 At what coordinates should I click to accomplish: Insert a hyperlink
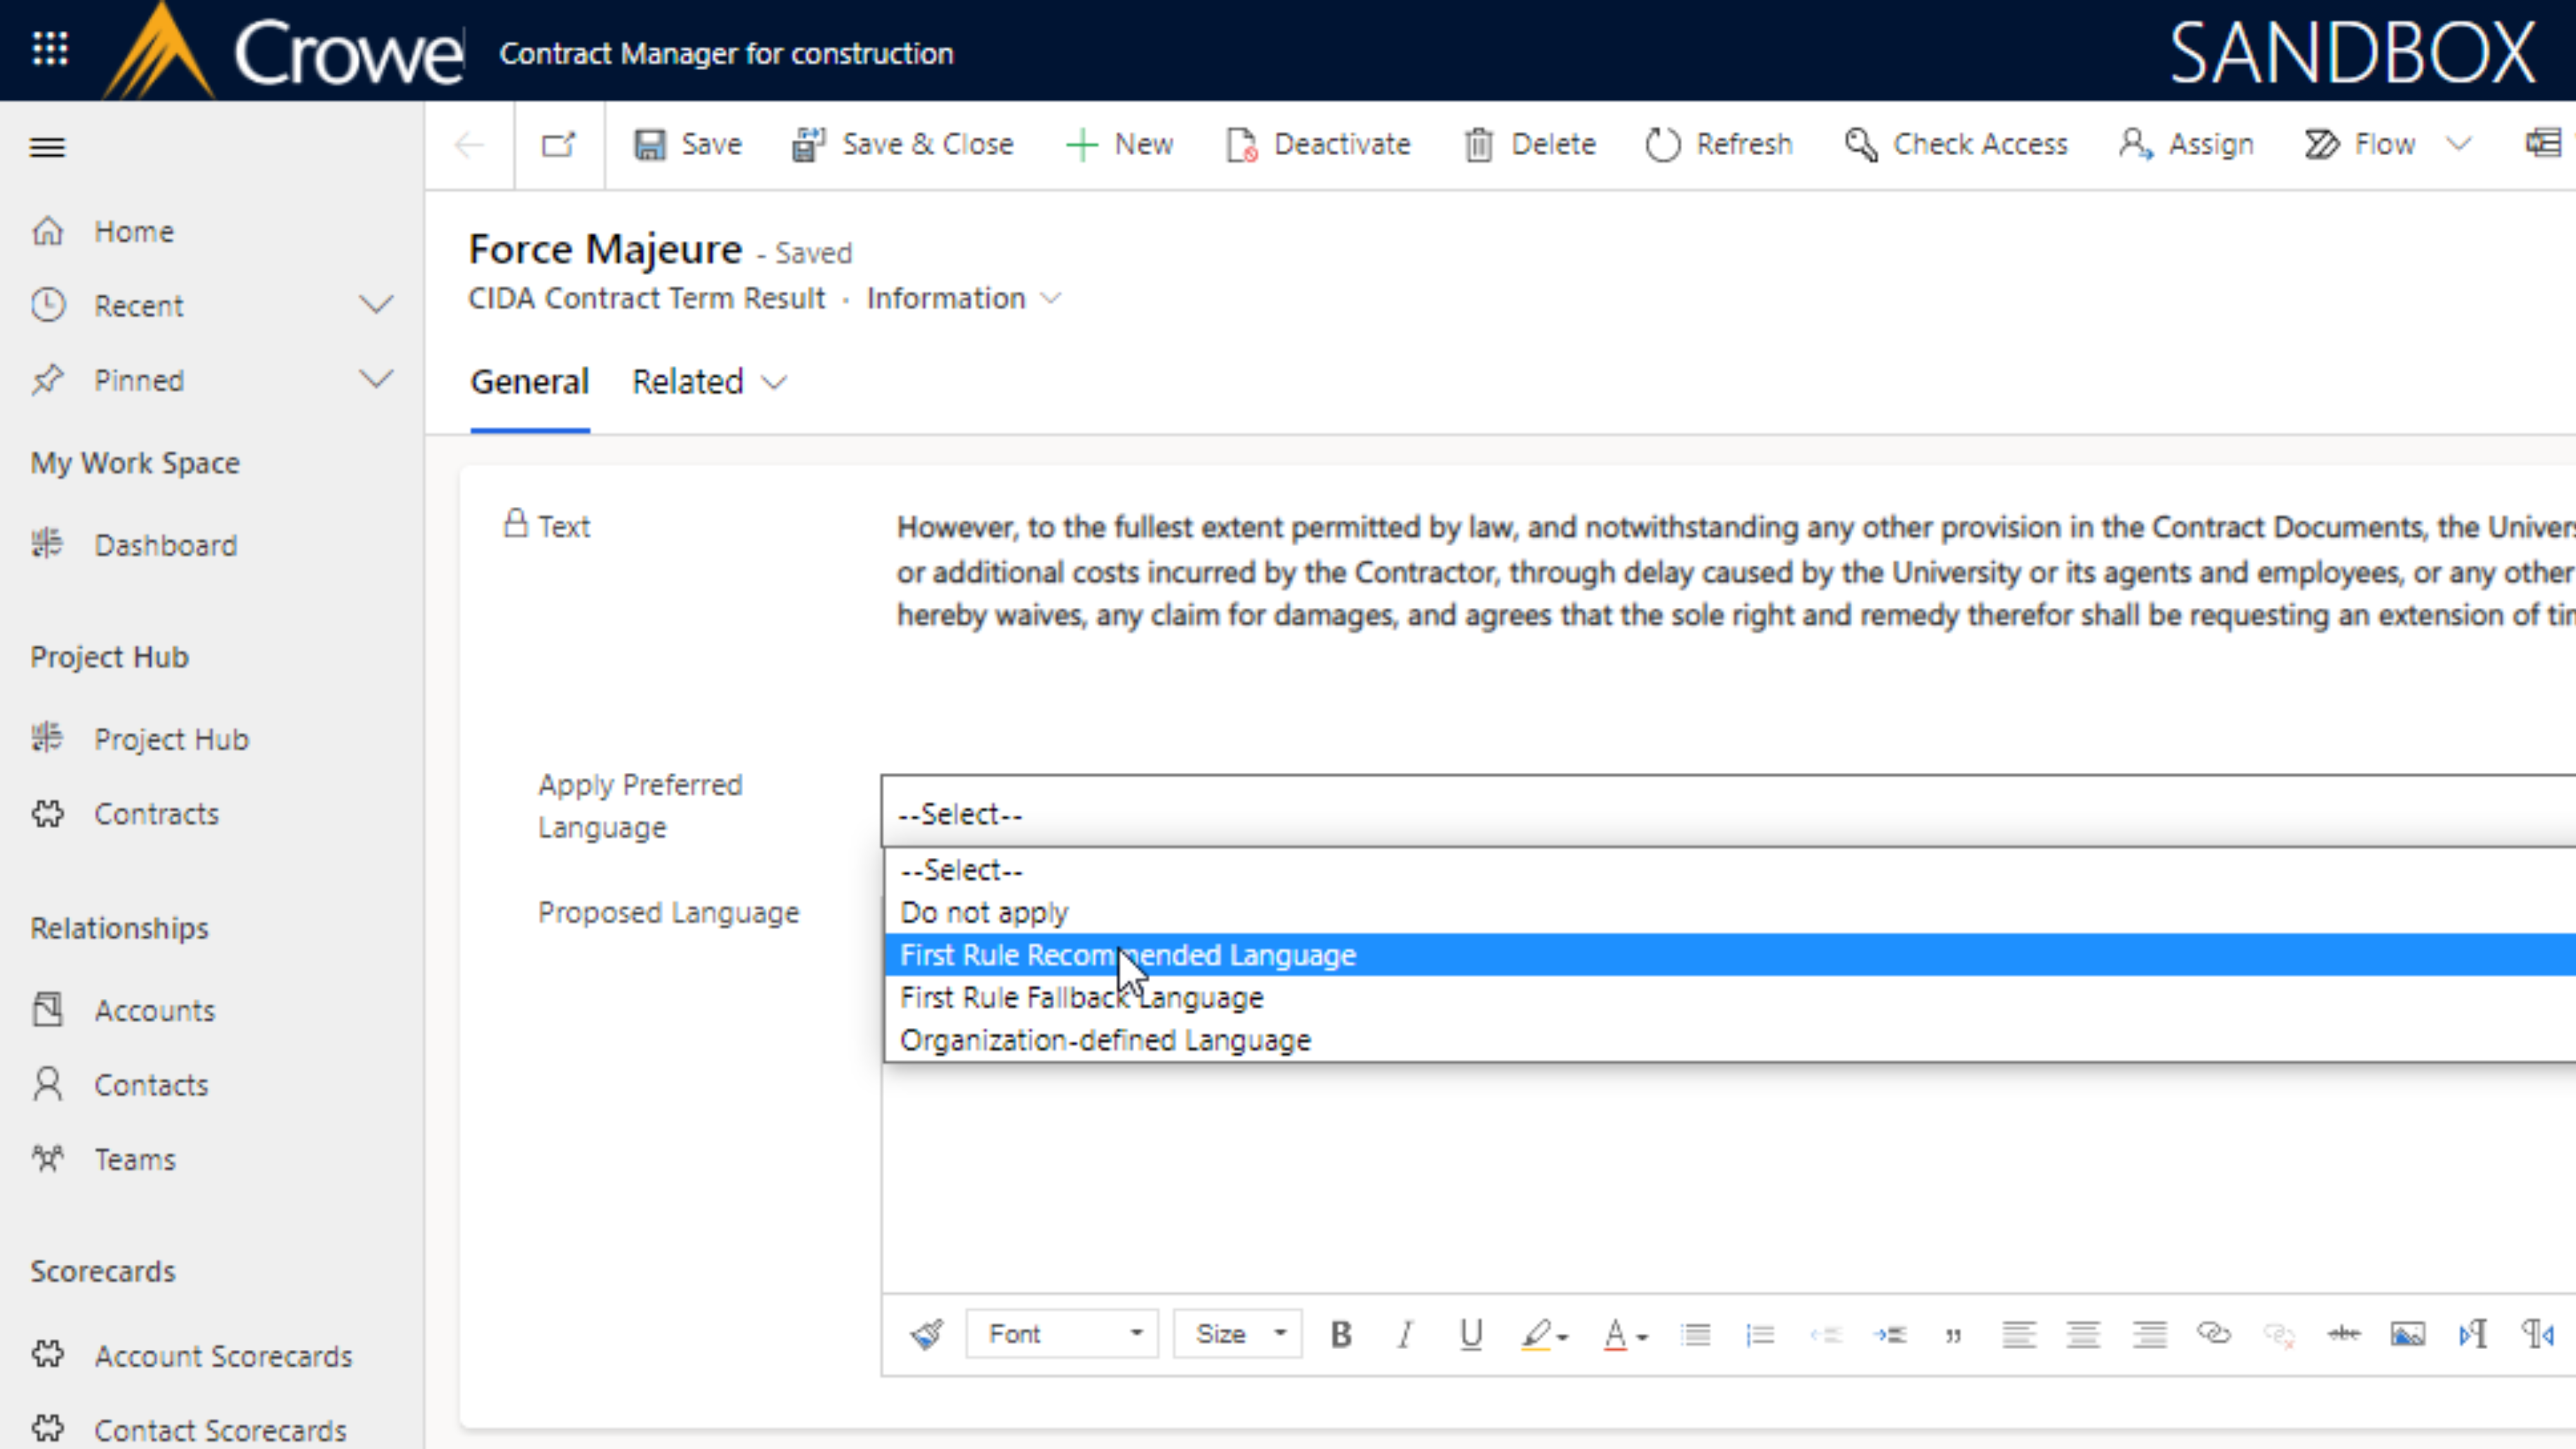2214,1333
